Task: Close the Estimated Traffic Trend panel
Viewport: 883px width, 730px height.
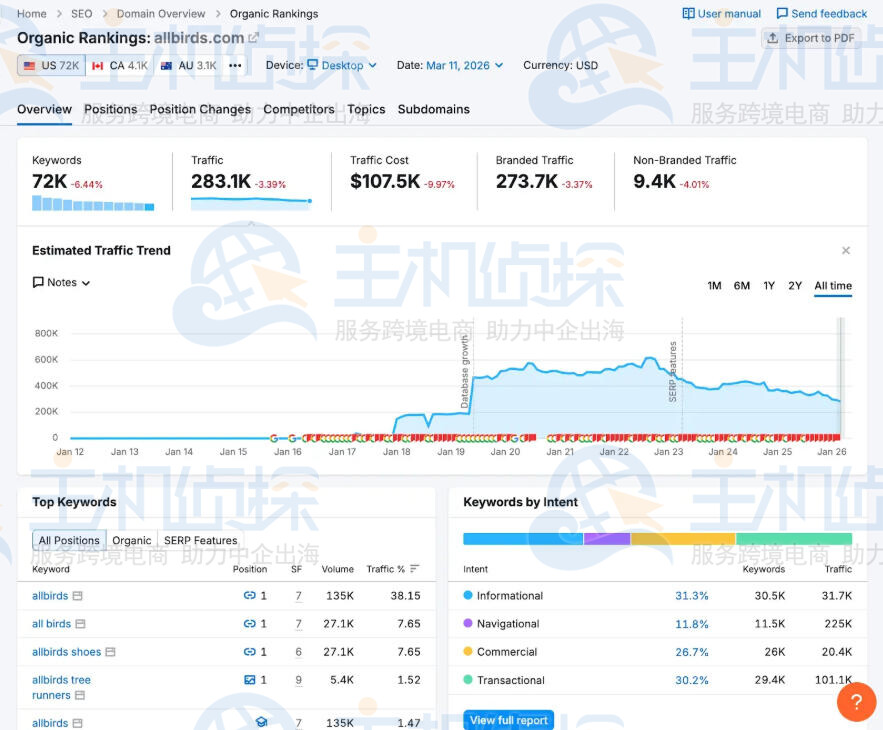Action: pyautogui.click(x=846, y=251)
